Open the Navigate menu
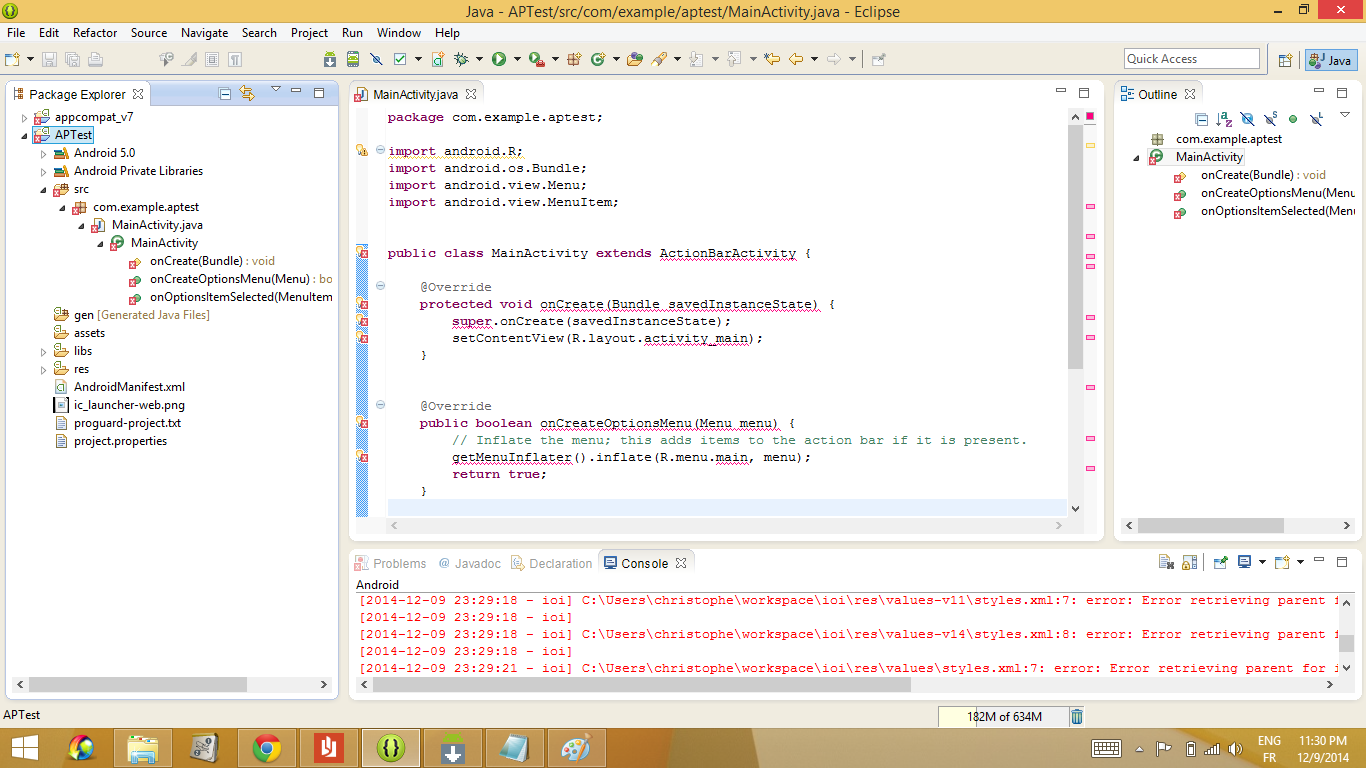Screen dimensions: 1366x768 (204, 33)
